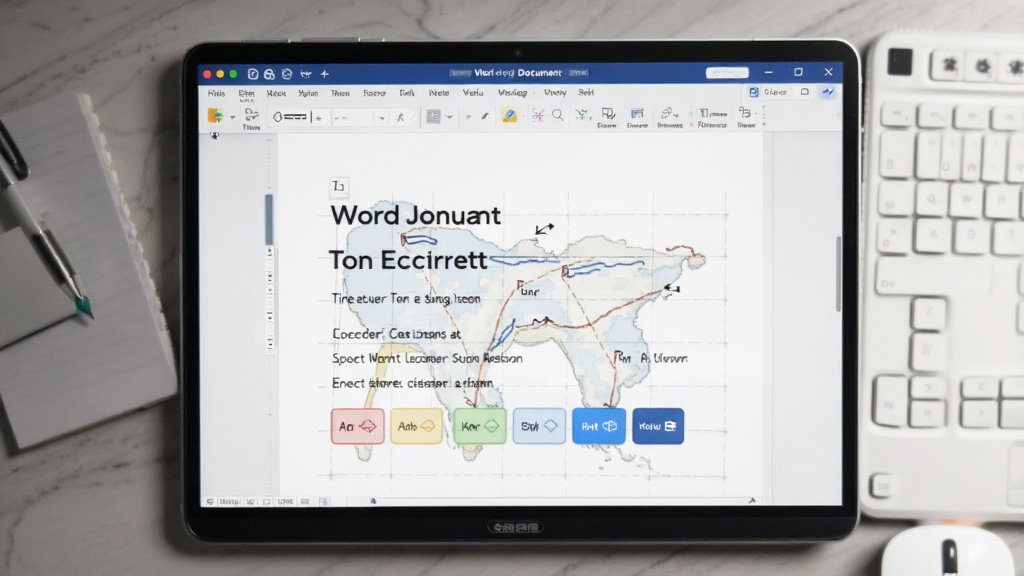Click the magnifying glass search icon in the toolbar

558,116
